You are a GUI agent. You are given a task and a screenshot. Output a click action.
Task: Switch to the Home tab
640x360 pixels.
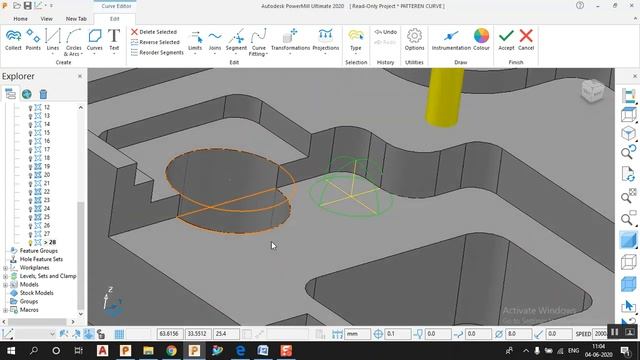20,19
